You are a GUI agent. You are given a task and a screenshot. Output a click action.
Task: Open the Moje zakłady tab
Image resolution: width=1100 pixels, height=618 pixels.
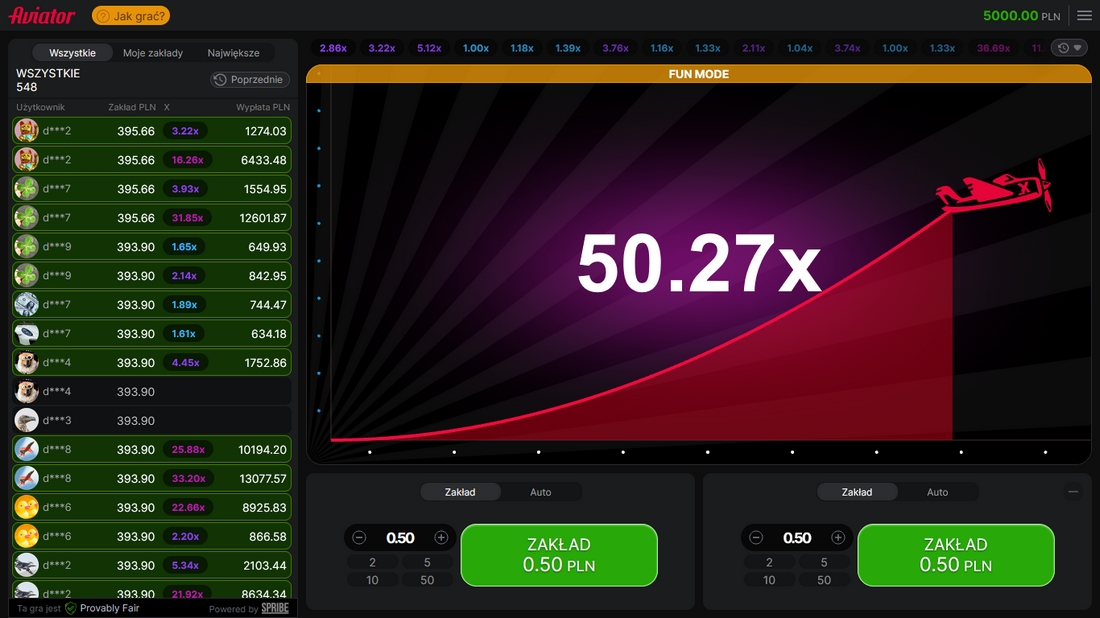point(153,53)
